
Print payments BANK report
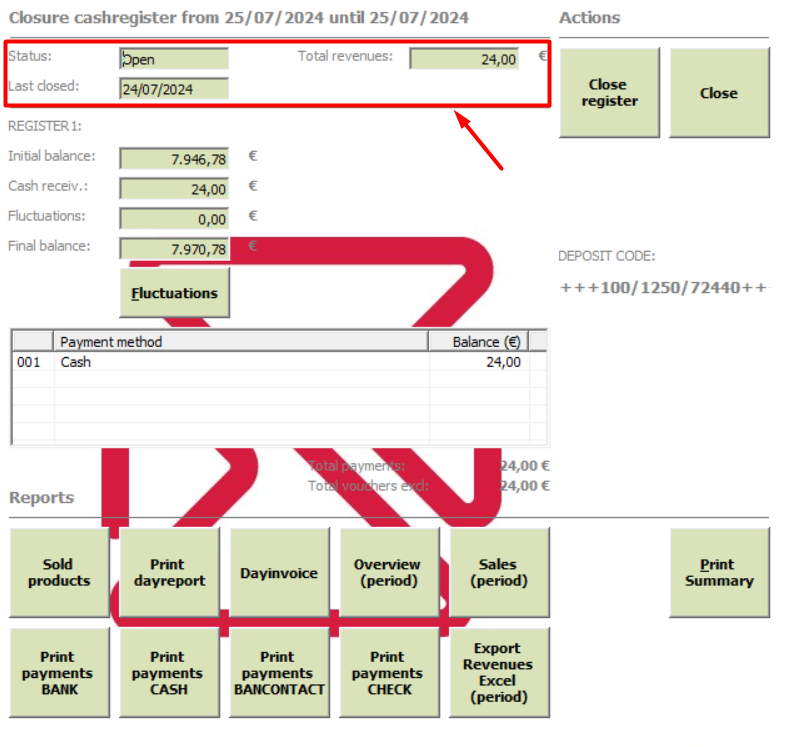59,673
